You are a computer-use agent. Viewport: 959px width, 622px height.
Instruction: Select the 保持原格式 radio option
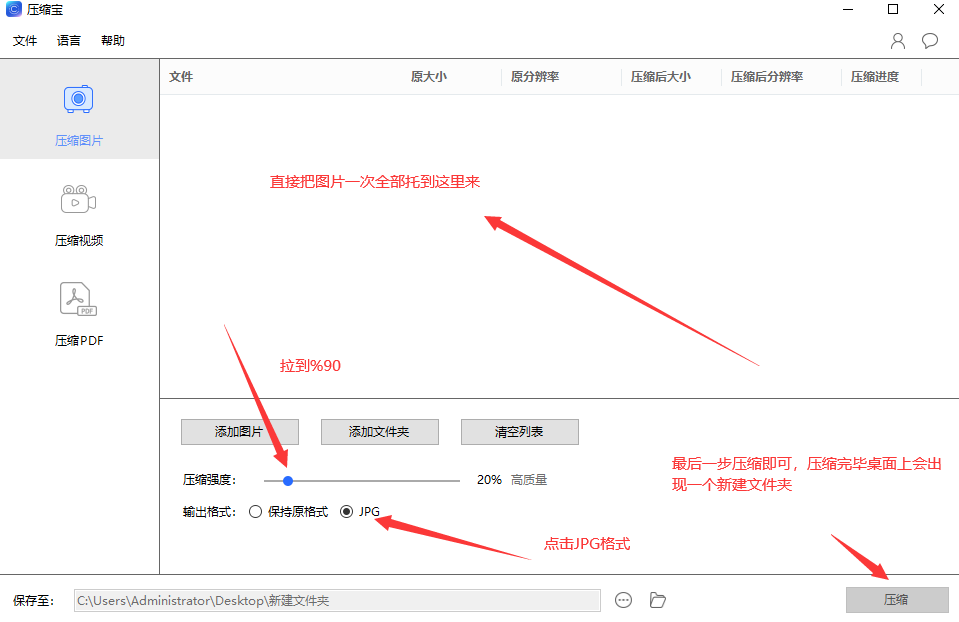pos(256,511)
